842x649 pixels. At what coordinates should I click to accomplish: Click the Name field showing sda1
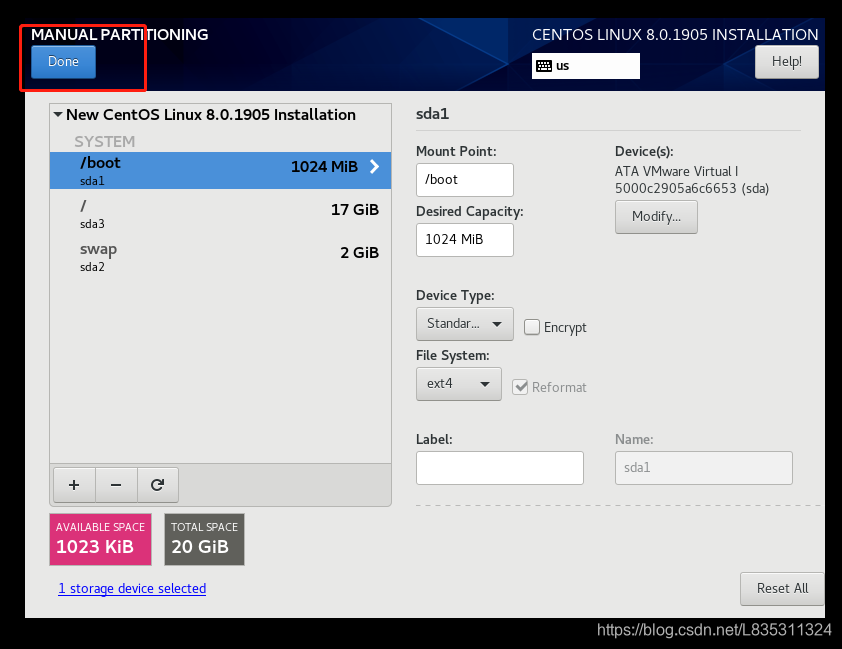tap(703, 468)
